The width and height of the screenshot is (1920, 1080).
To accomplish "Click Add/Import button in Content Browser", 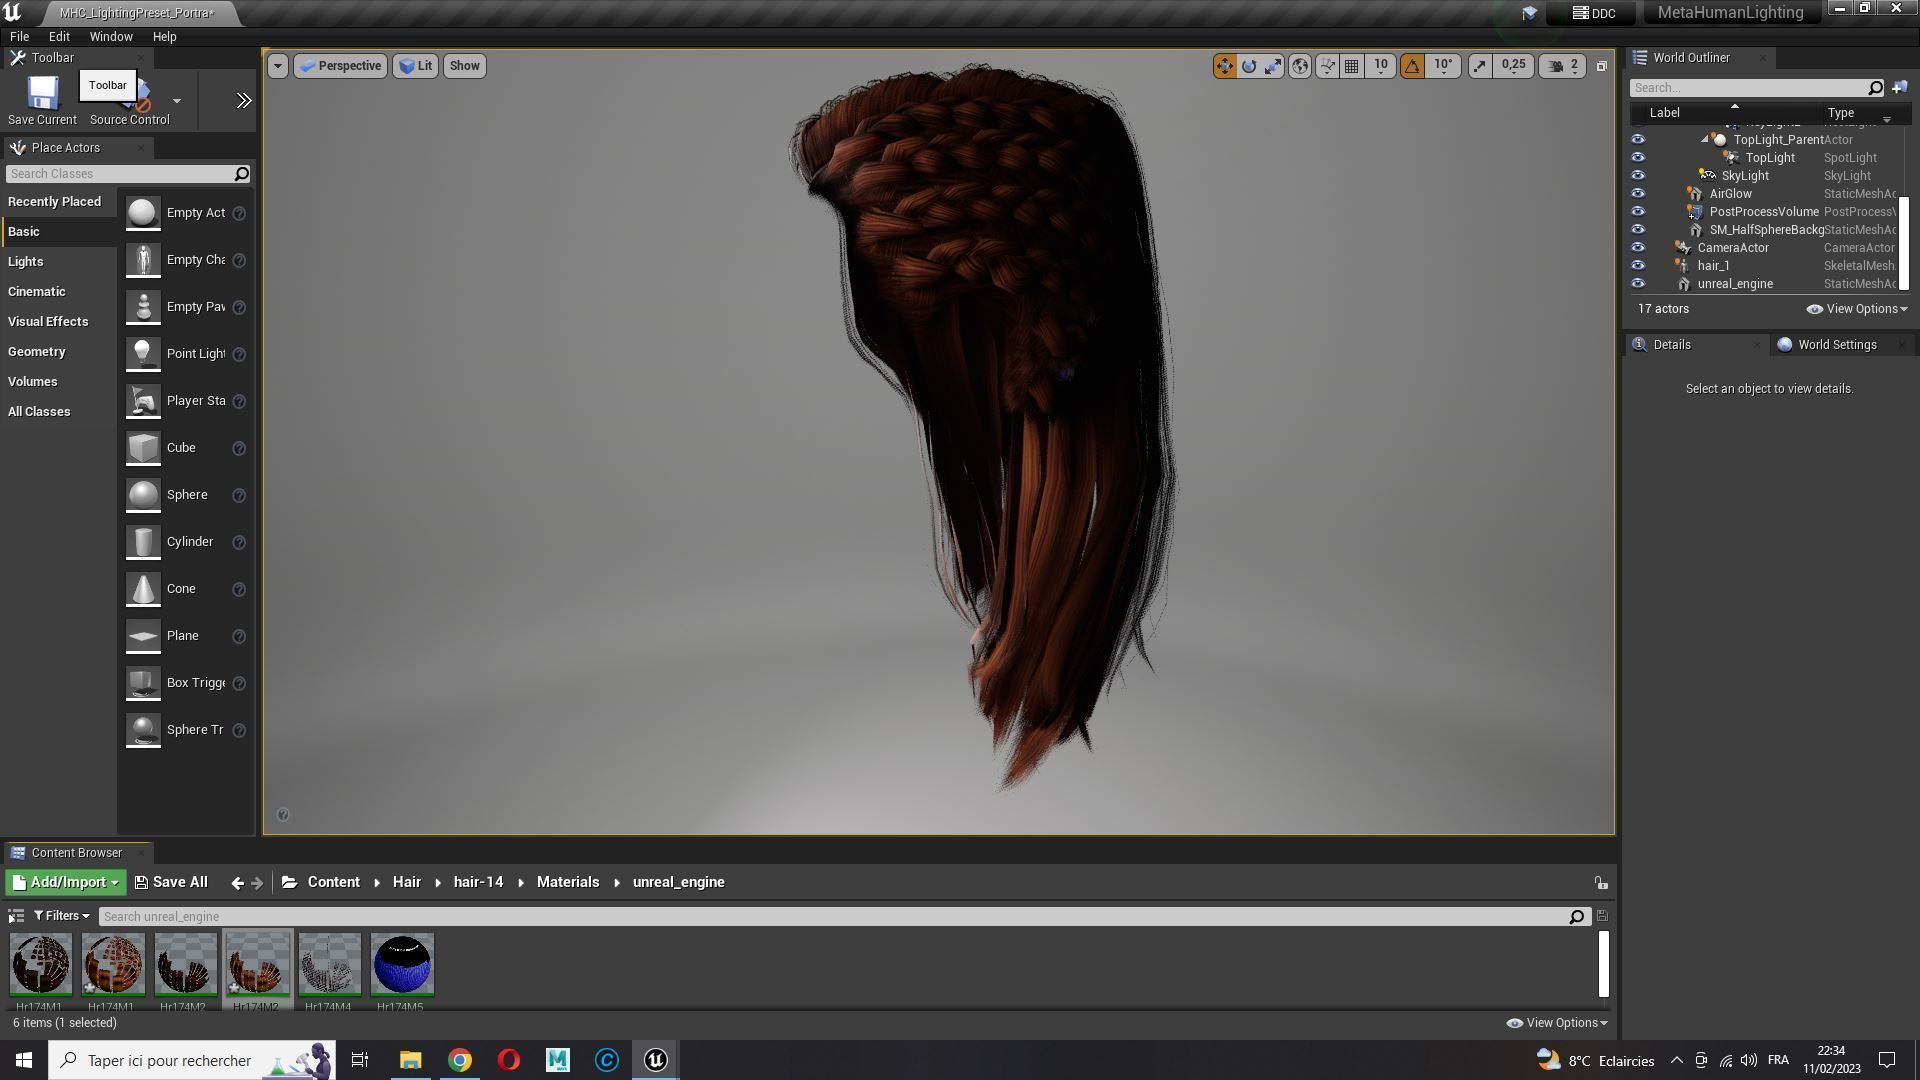I will pyautogui.click(x=65, y=883).
